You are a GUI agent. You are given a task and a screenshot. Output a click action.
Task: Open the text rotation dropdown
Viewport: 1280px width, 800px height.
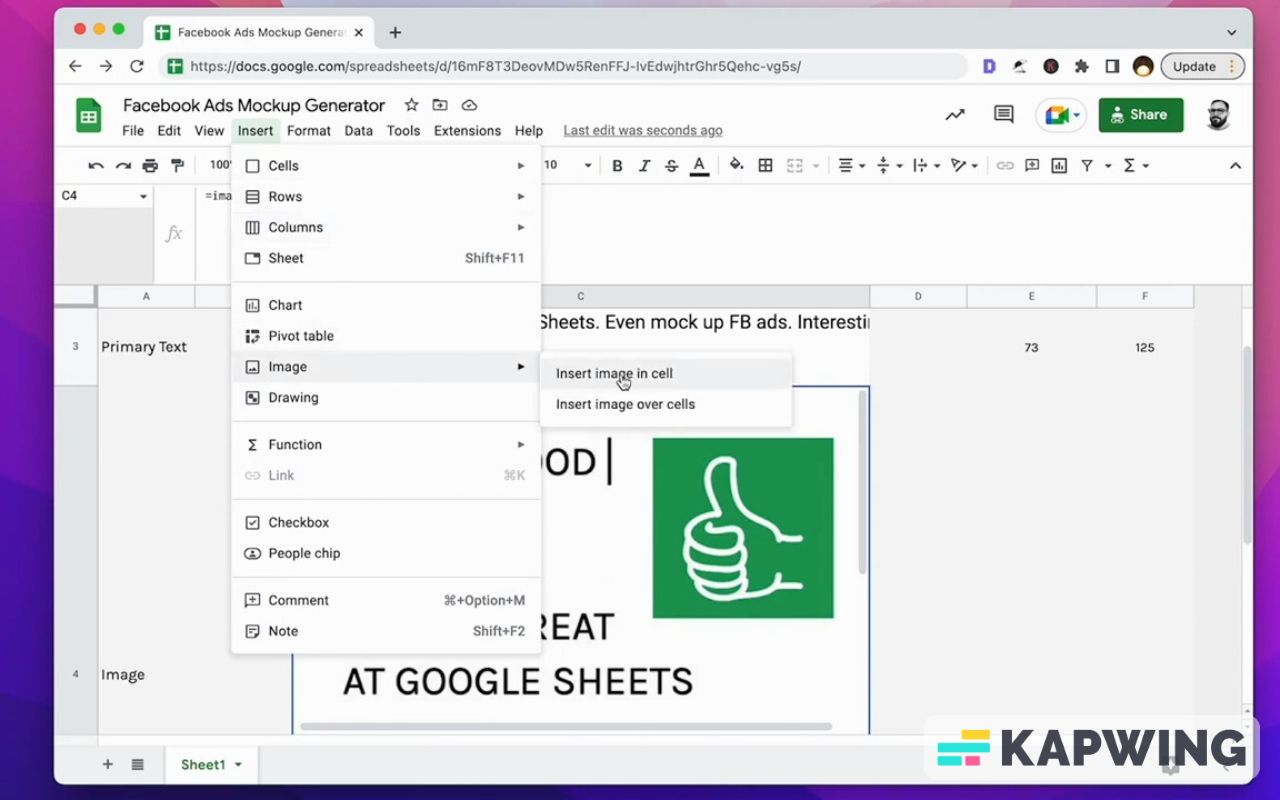965,166
